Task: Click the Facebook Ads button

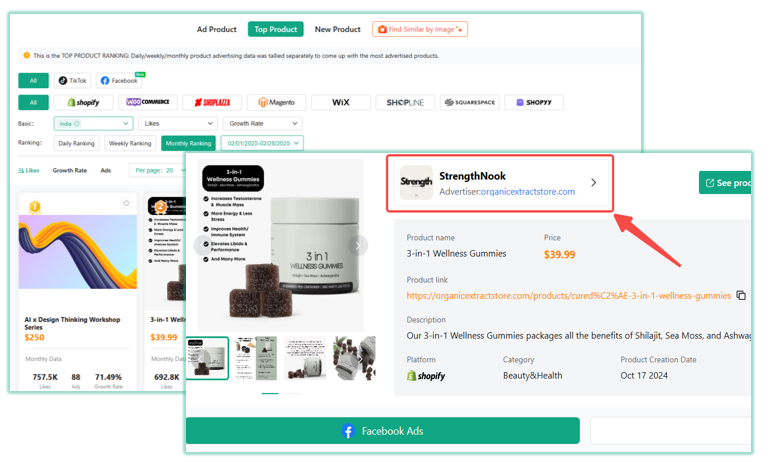Action: pos(383,431)
